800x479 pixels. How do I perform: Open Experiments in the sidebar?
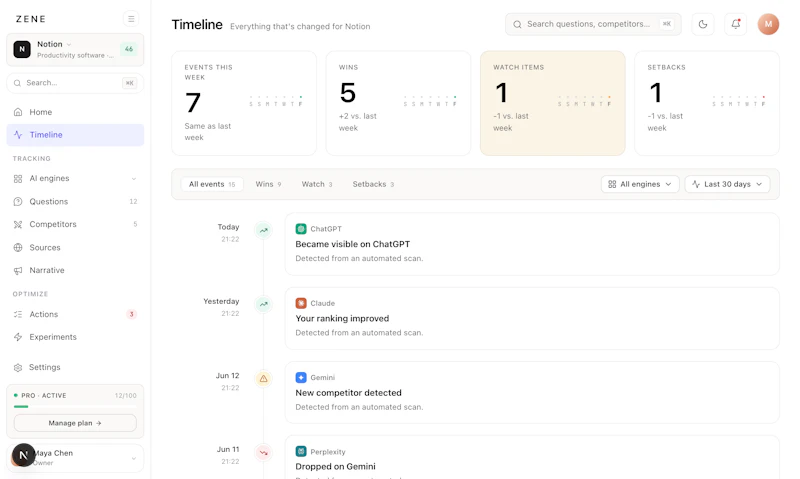coord(75,337)
